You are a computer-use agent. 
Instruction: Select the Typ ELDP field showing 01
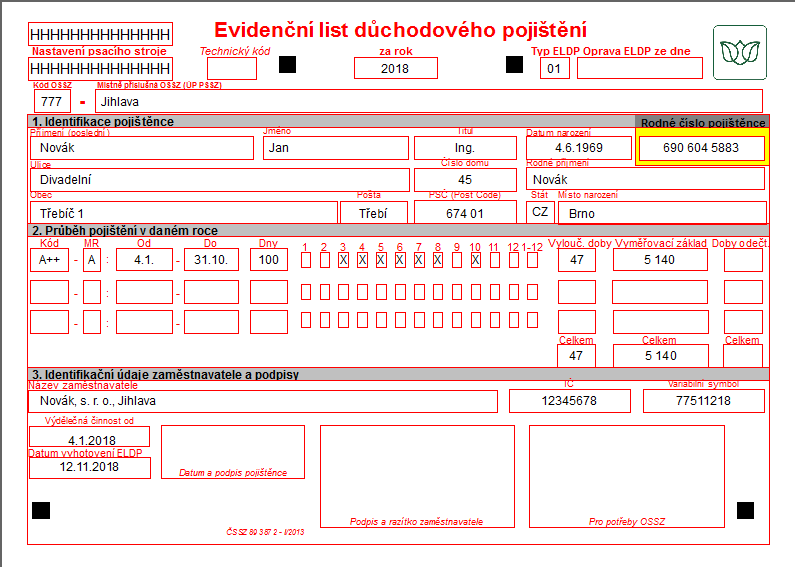[555, 68]
